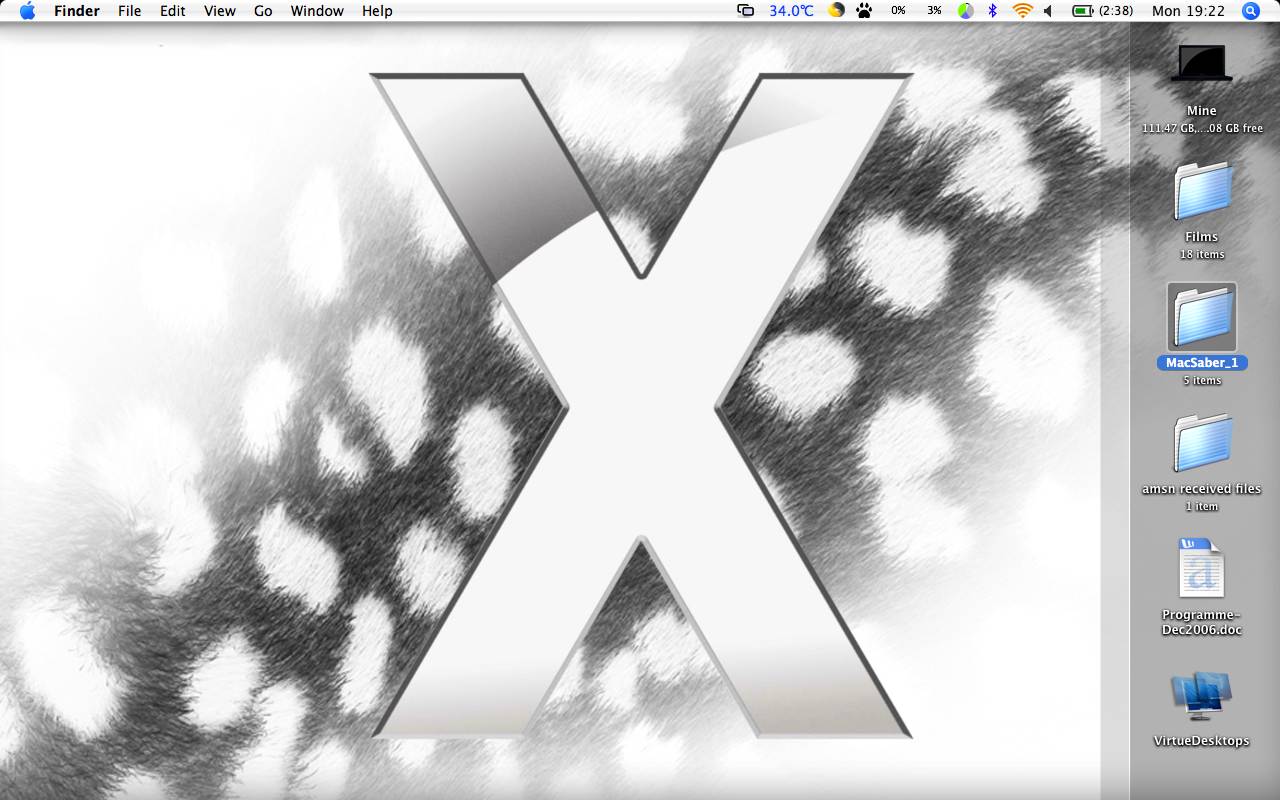Open the Help menu
1280x800 pixels.
[377, 11]
